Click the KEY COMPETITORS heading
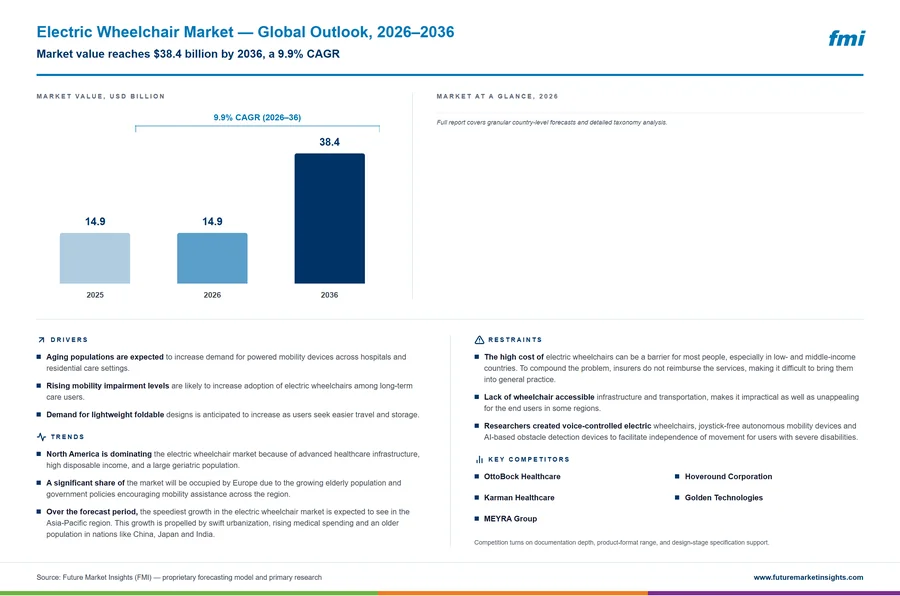This screenshot has width=900, height=596. (529, 459)
